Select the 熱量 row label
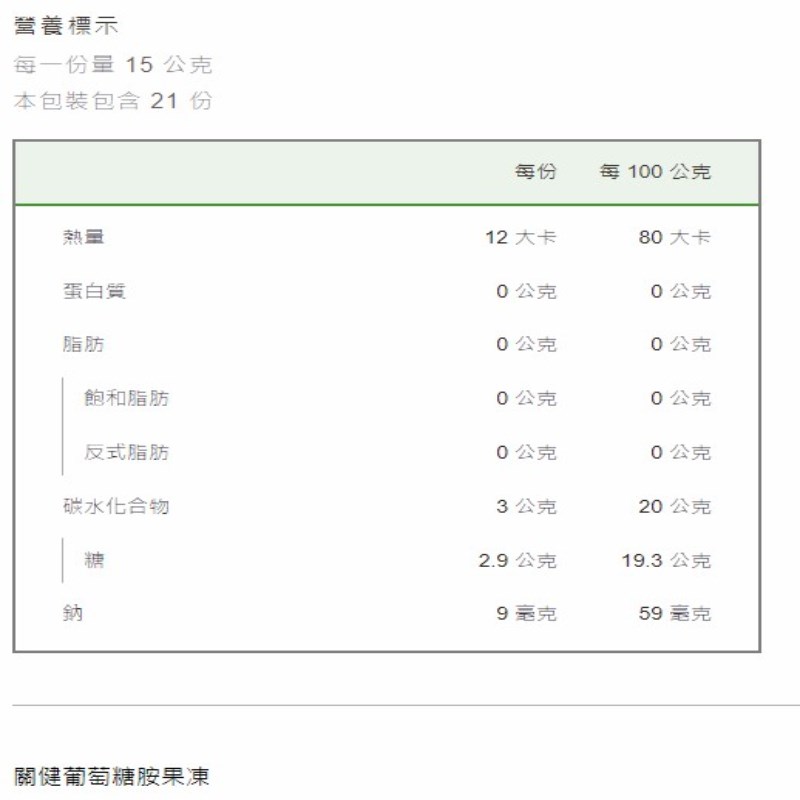Viewport: 800px width, 800px height. tap(83, 237)
